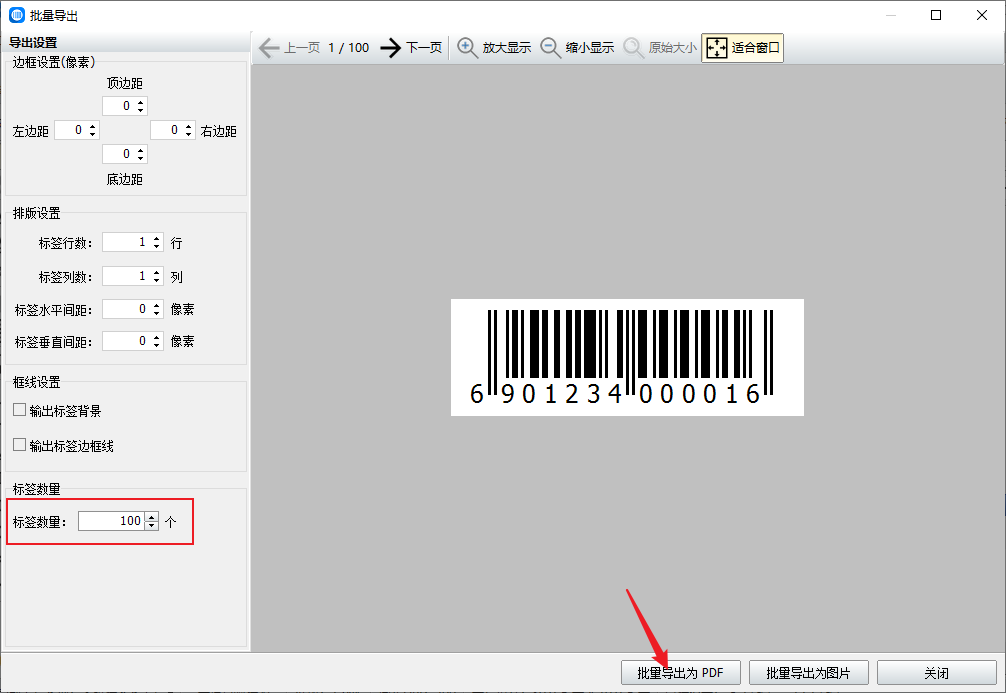Click the 批量导出 app icon in title bar
The height and width of the screenshot is (693, 1006).
[x=17, y=15]
